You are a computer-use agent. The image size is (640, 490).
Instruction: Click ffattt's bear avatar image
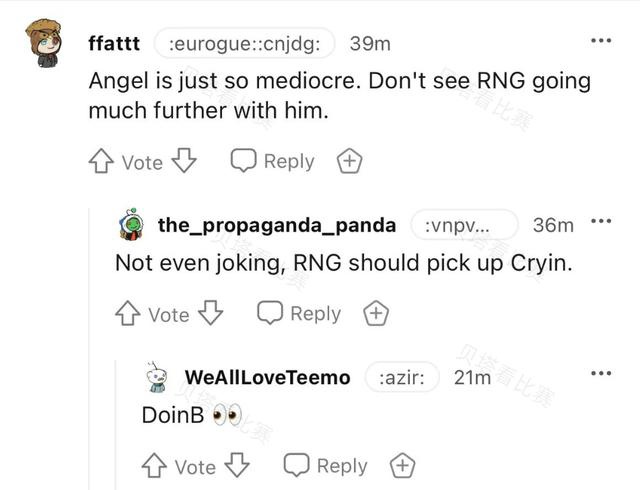tap(44, 43)
